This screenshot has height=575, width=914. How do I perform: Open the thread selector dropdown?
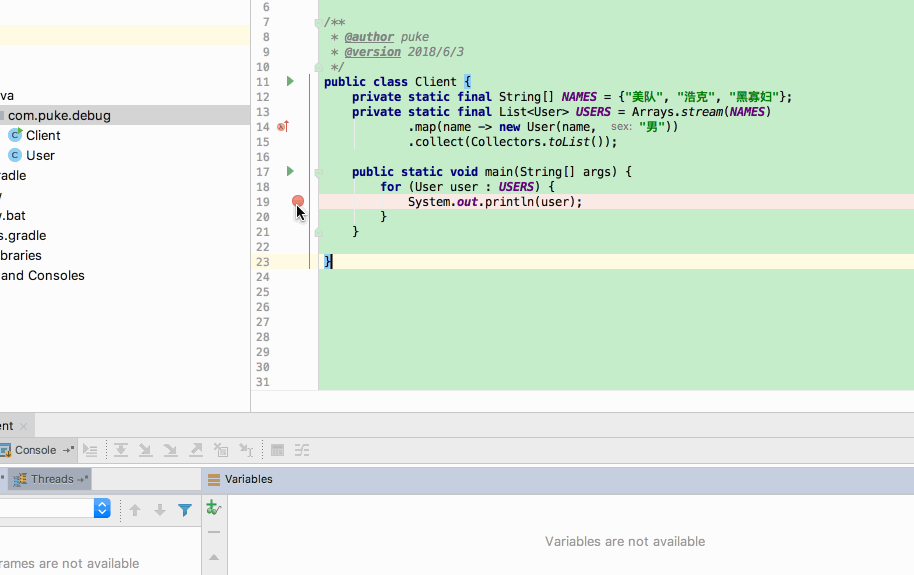click(102, 508)
